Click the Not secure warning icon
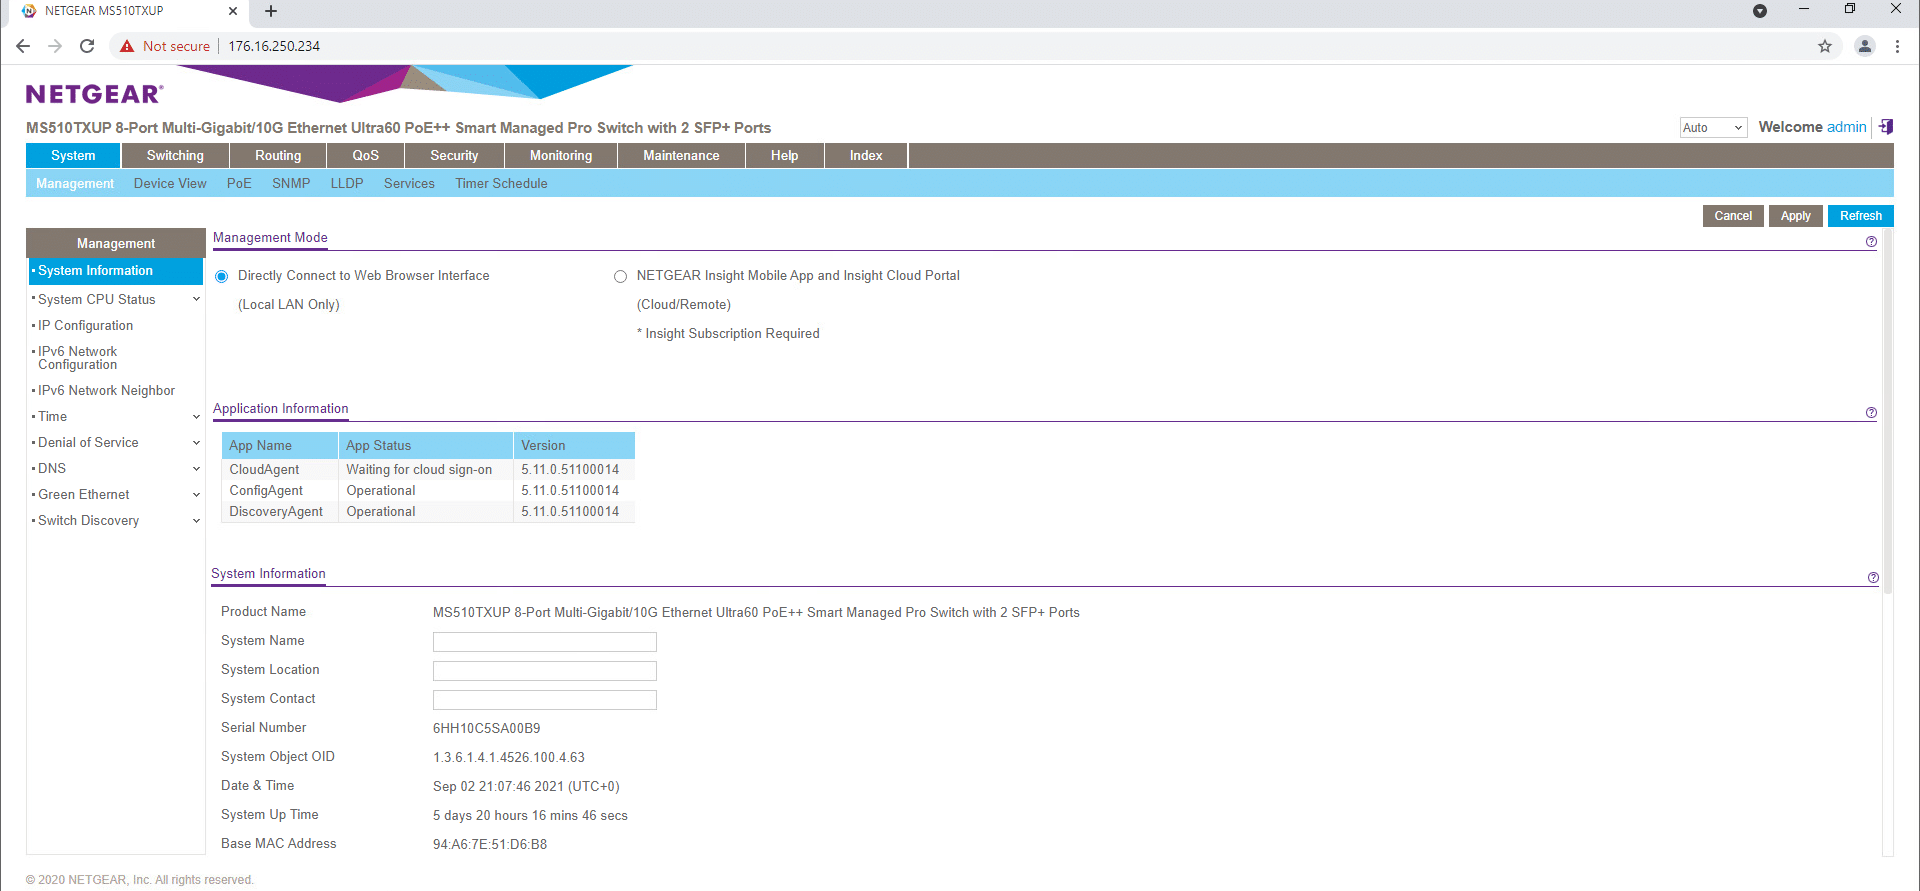Screen dimensions: 1920x891 (127, 46)
